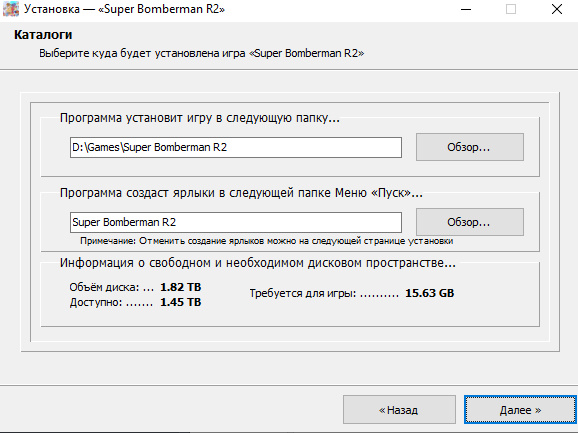Continue with the Далее » button

pyautogui.click(x=520, y=410)
